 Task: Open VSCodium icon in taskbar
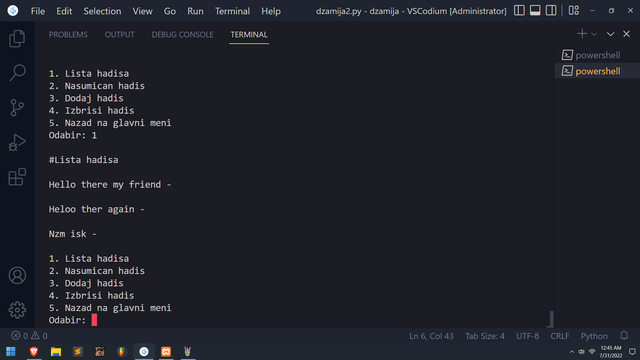click(144, 351)
